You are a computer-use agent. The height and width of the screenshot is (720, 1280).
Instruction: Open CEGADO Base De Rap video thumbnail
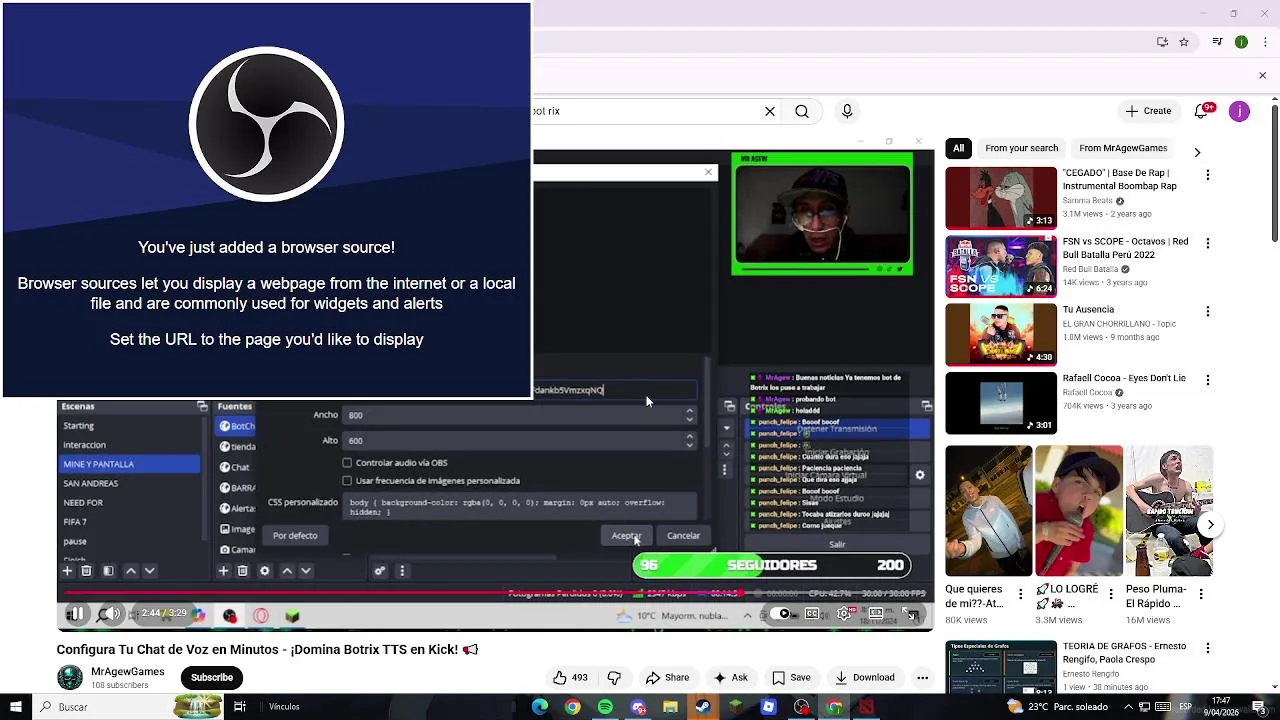coord(1001,198)
